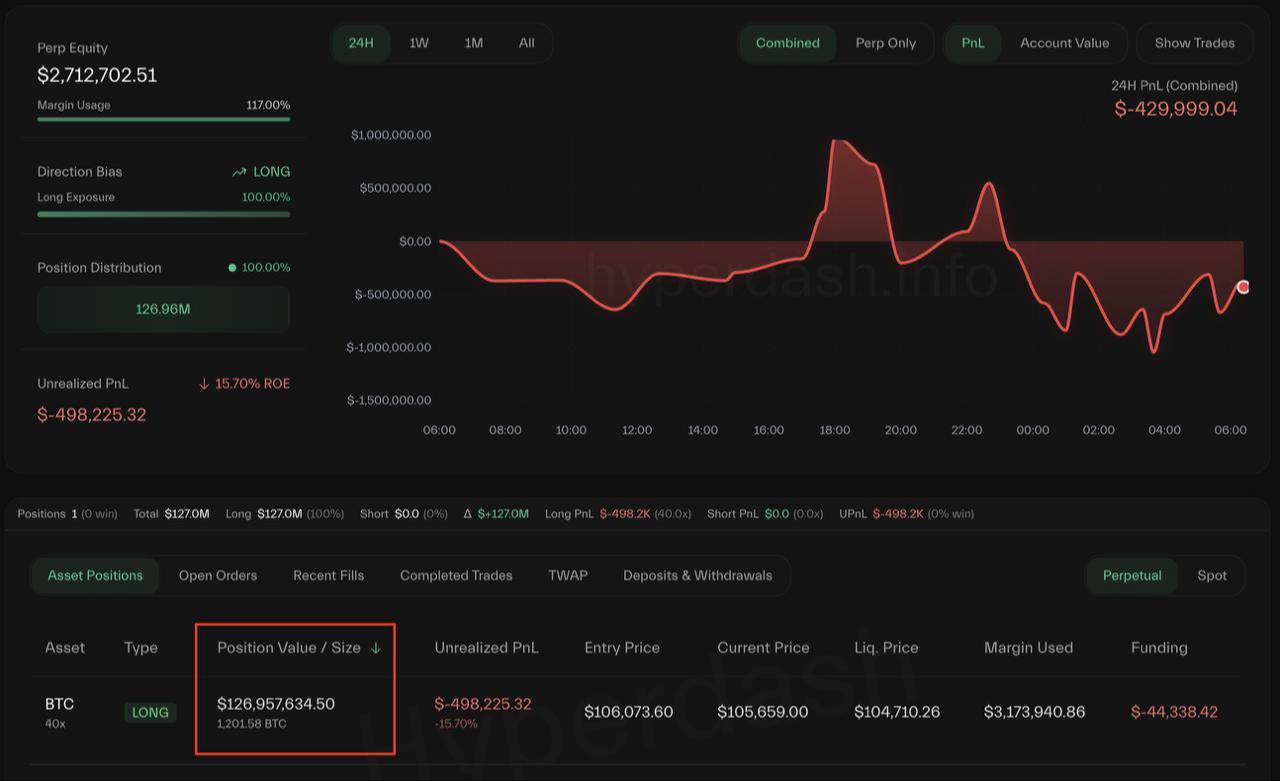Open the Completed Trades tab

tap(456, 575)
